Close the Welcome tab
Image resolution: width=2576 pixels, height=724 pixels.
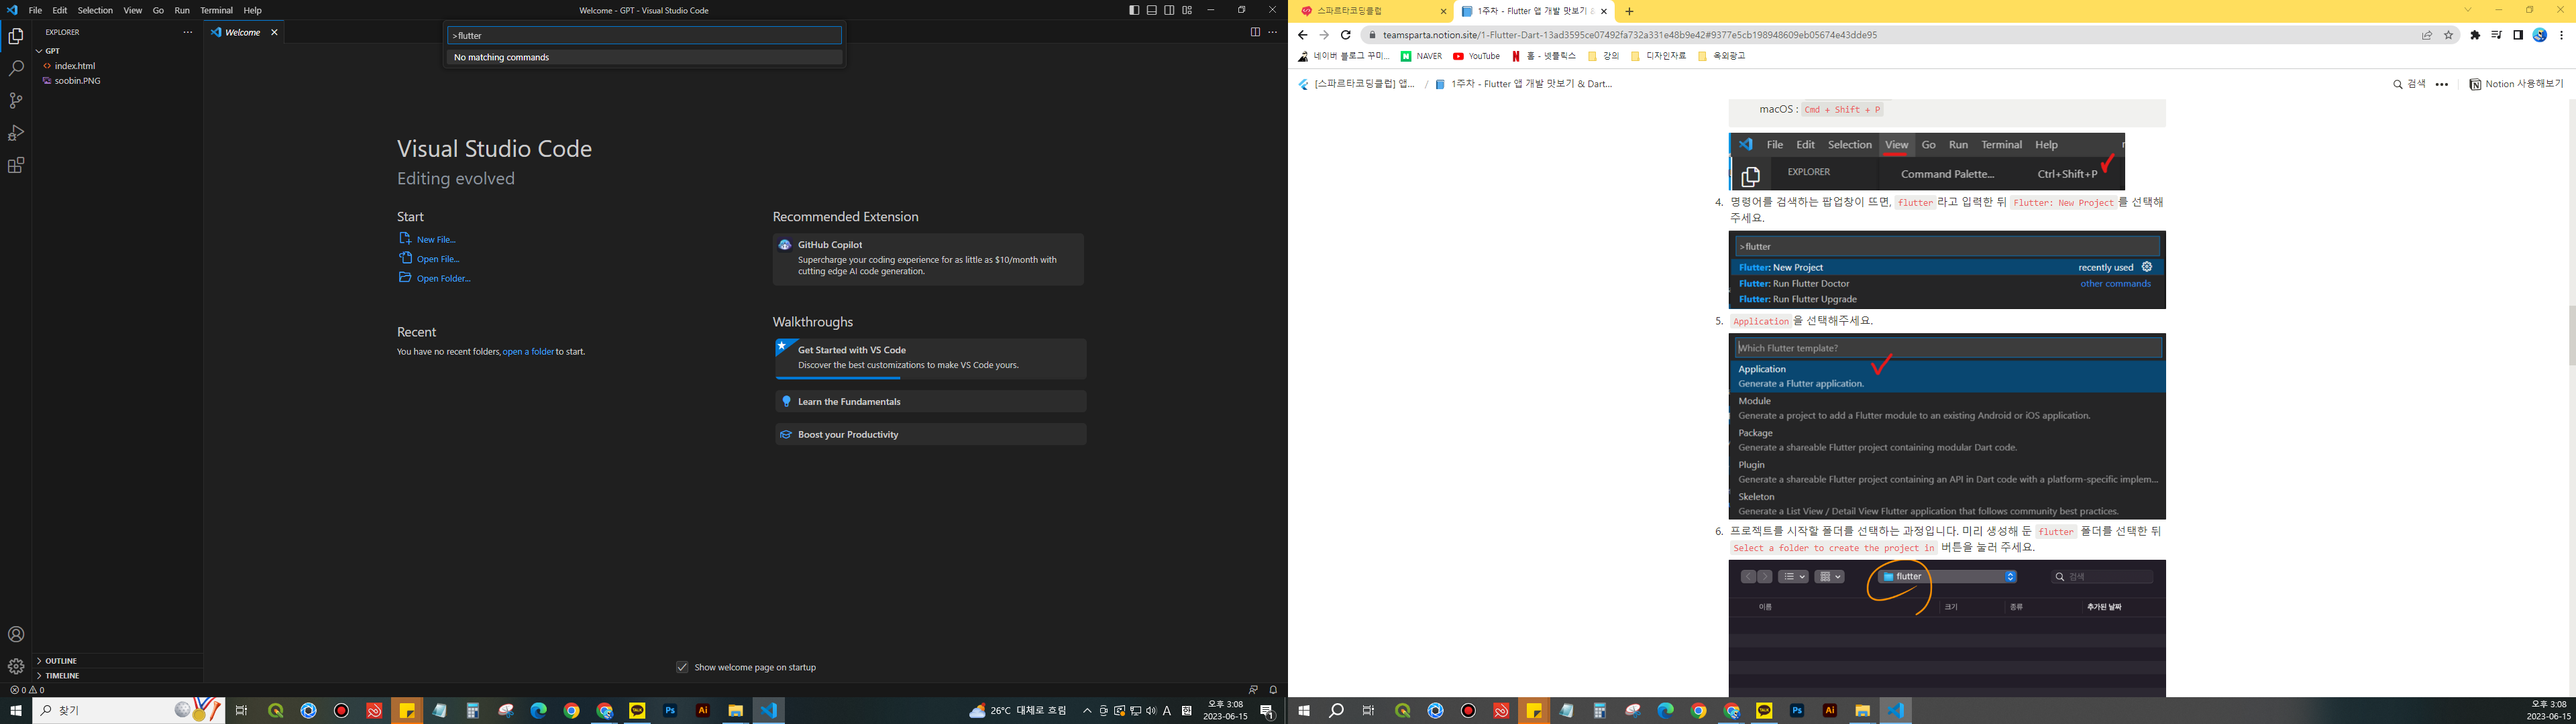(275, 32)
